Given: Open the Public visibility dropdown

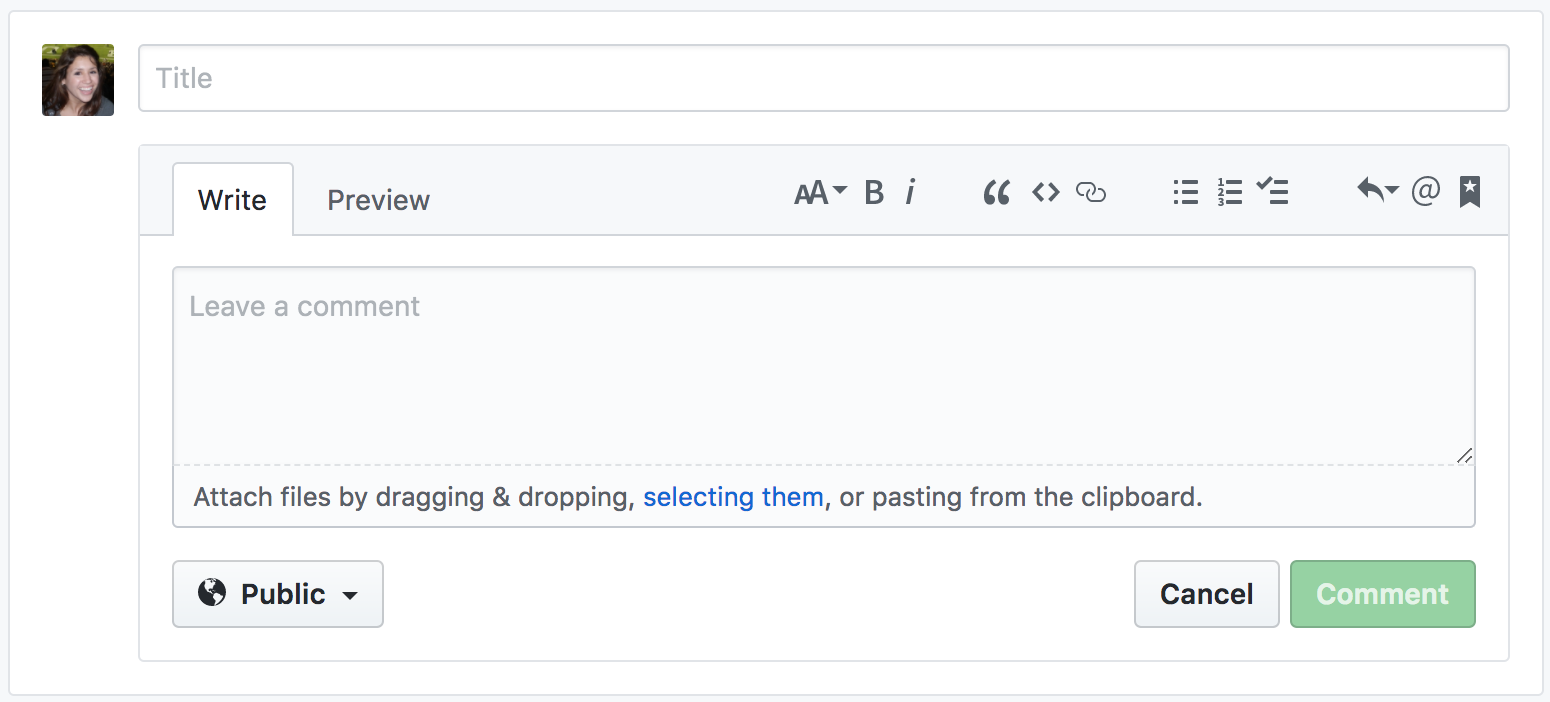Looking at the screenshot, I should [x=278, y=594].
